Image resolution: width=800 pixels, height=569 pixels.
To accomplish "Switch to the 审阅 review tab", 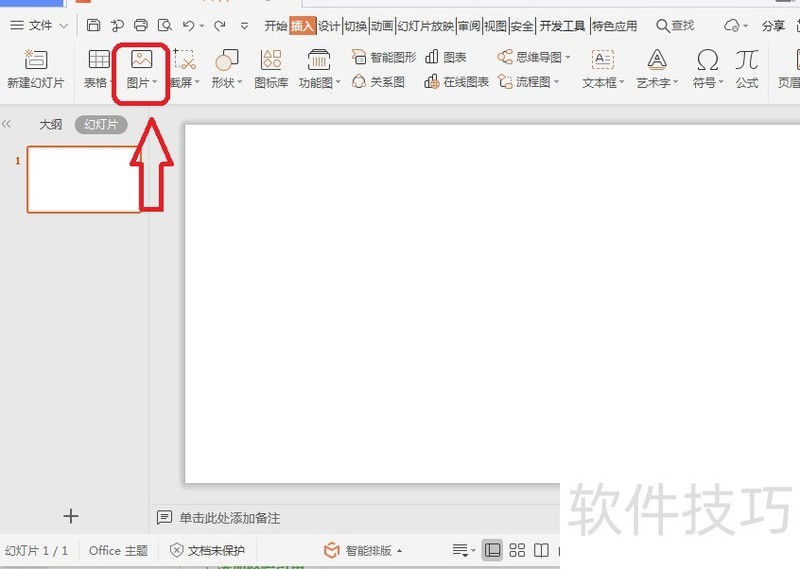I will coord(469,26).
